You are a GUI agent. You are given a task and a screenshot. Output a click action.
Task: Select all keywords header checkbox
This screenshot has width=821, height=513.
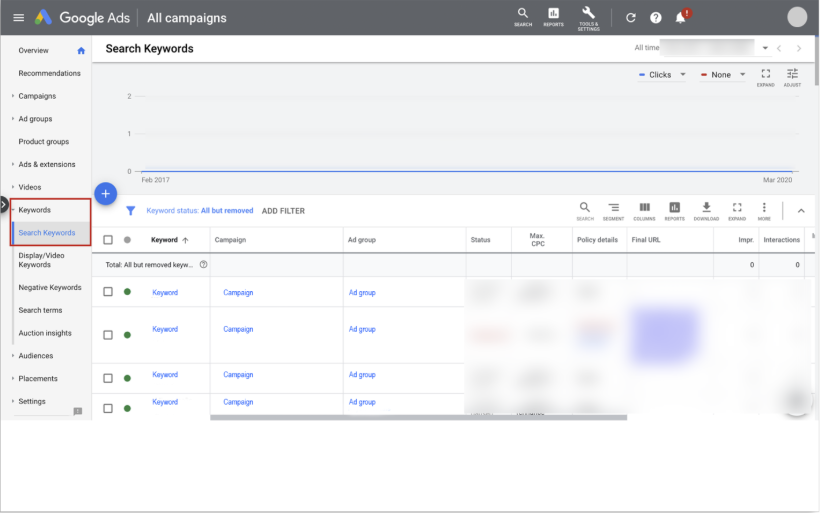[108, 240]
